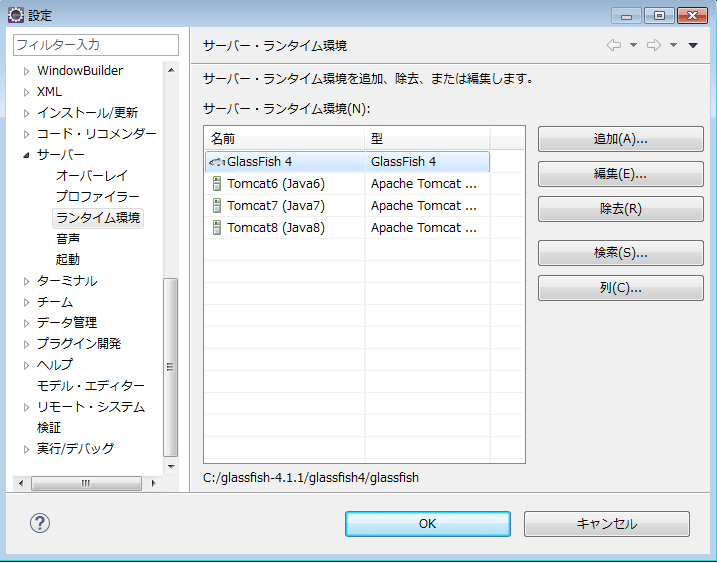Click the horizontal scrollbar left arrow
This screenshot has height=563, width=717.
pos(21,483)
